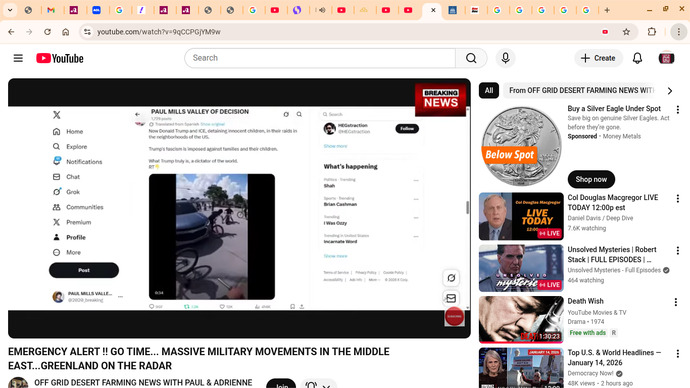Screen dimensions: 690x388
Task: Open YouTube notifications bell
Action: tap(637, 58)
